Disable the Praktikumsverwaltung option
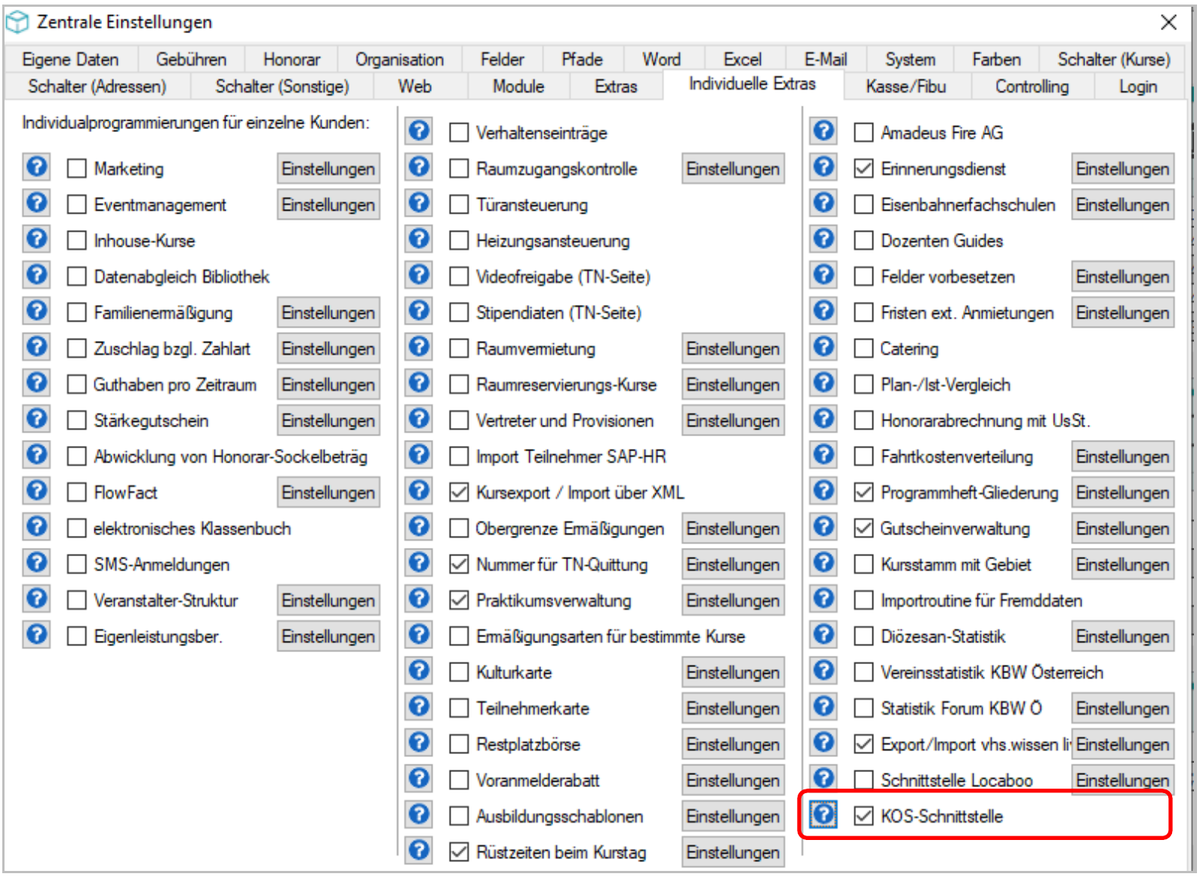1200x883 pixels. point(460,601)
